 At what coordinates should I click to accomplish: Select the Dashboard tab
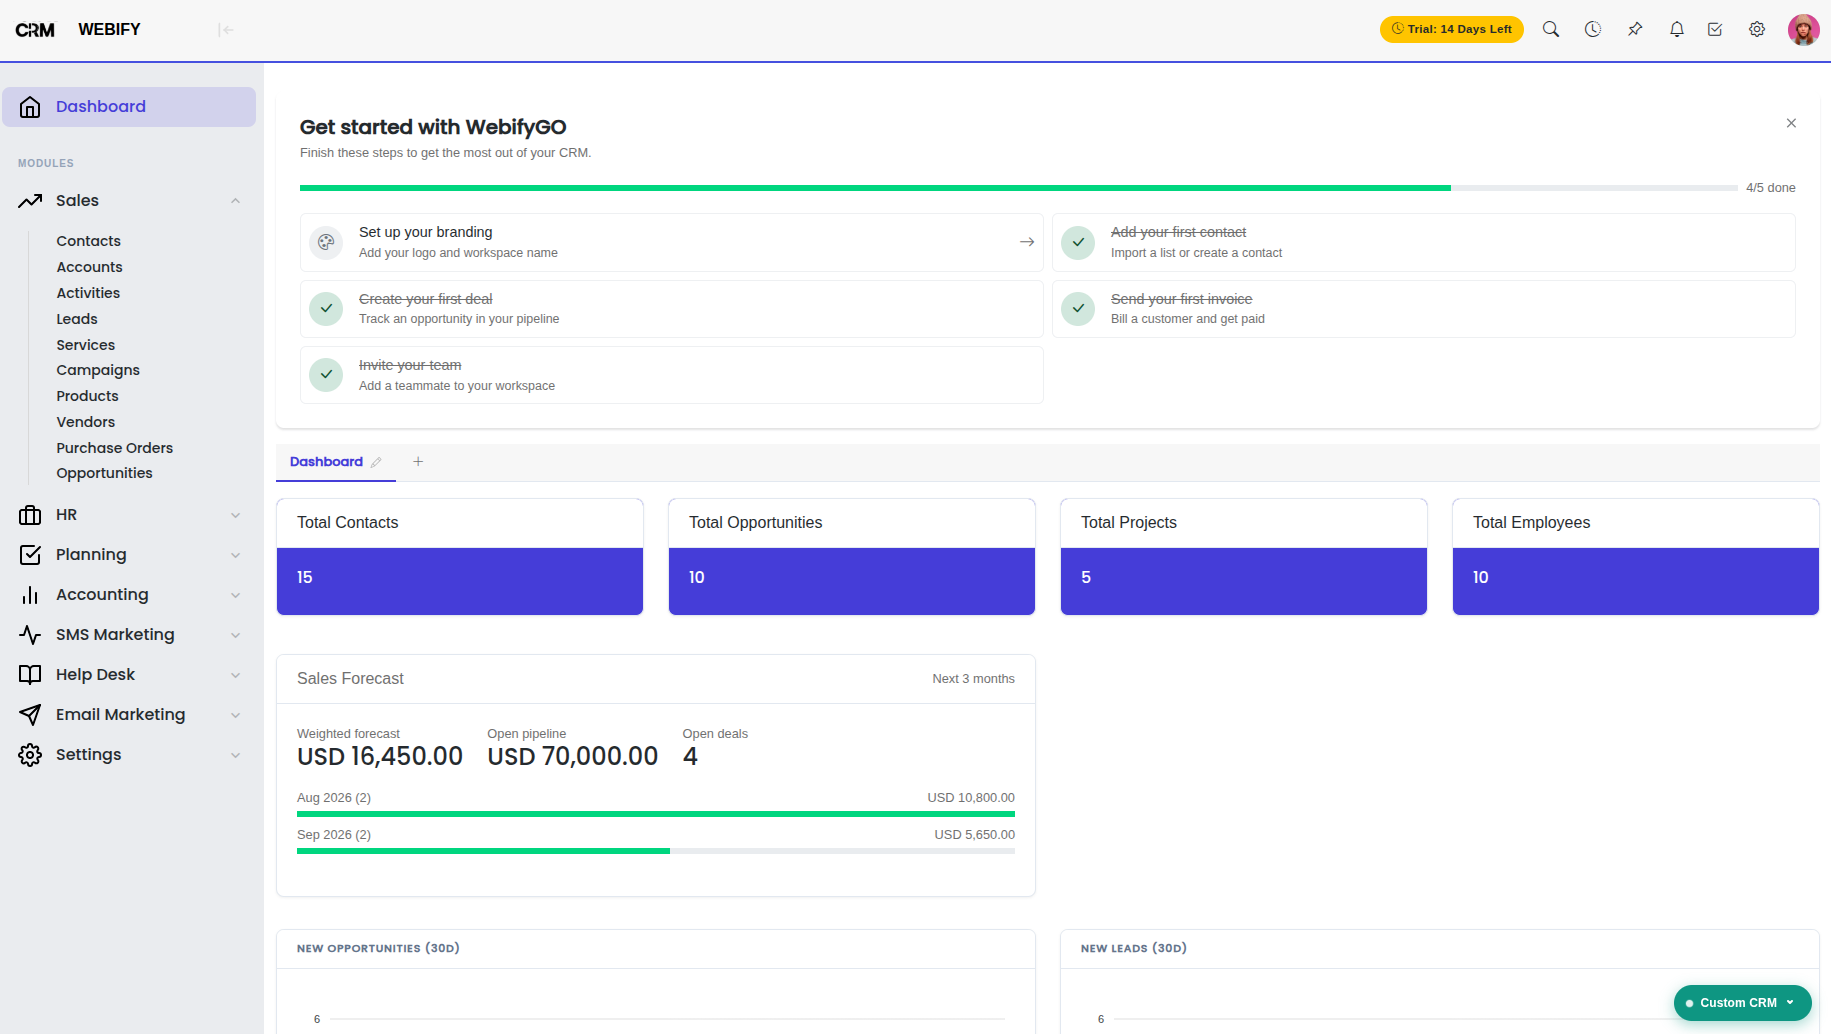pos(326,462)
